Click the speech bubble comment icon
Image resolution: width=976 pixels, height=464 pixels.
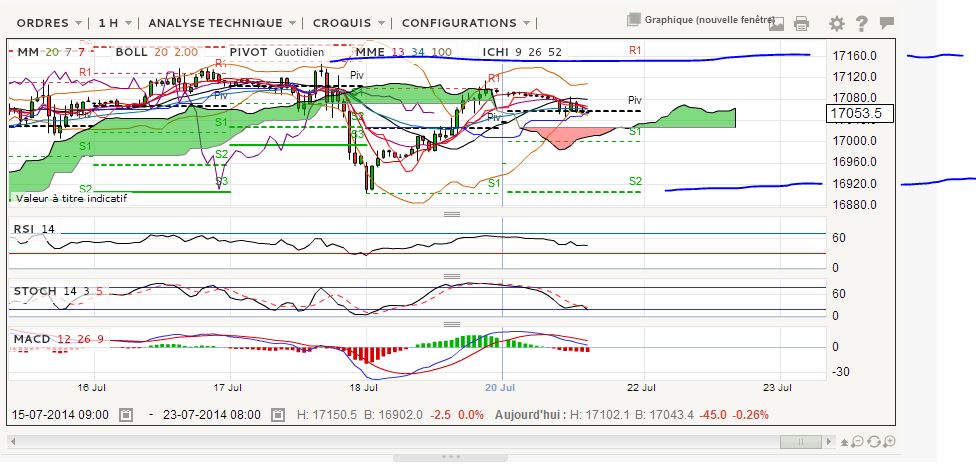click(x=886, y=24)
